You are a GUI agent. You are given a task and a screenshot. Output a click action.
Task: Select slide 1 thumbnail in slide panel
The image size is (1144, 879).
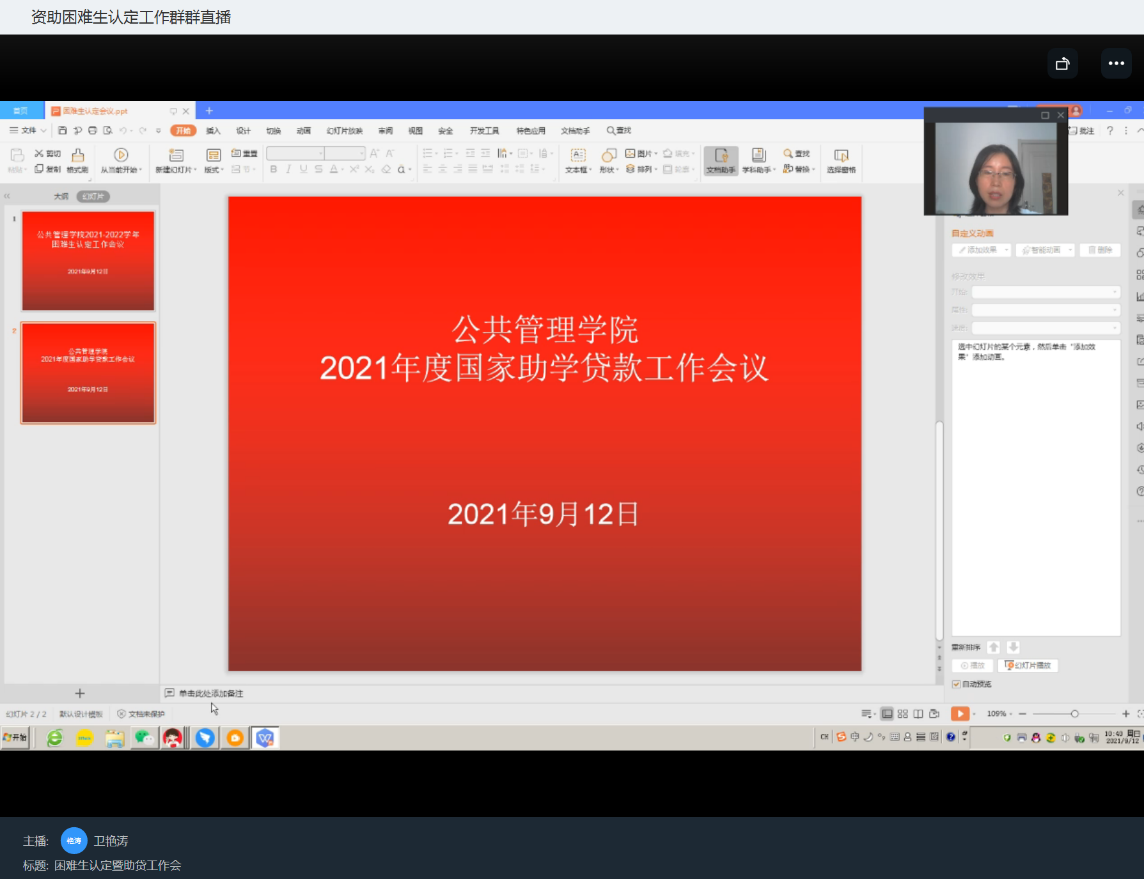[x=88, y=261]
